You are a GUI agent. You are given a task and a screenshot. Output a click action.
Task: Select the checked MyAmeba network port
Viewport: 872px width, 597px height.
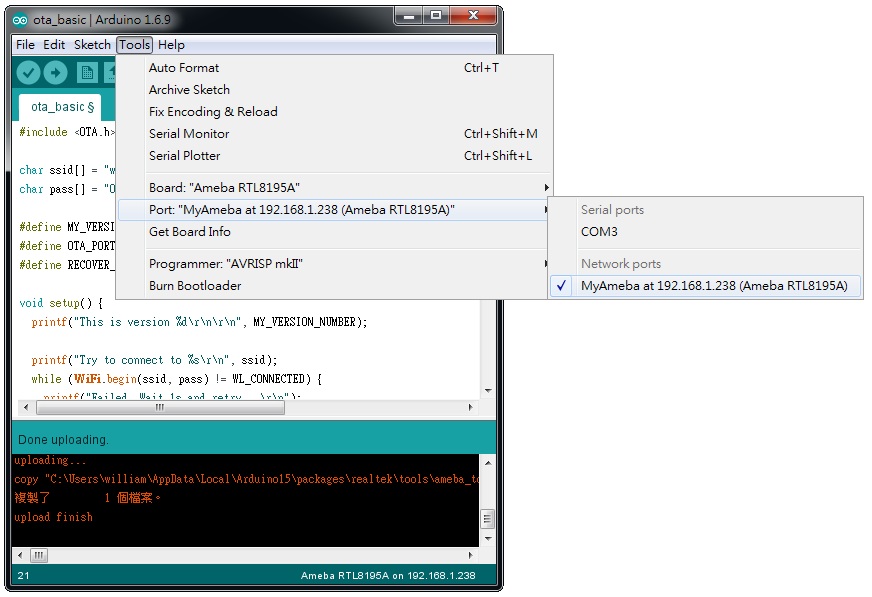tap(705, 286)
